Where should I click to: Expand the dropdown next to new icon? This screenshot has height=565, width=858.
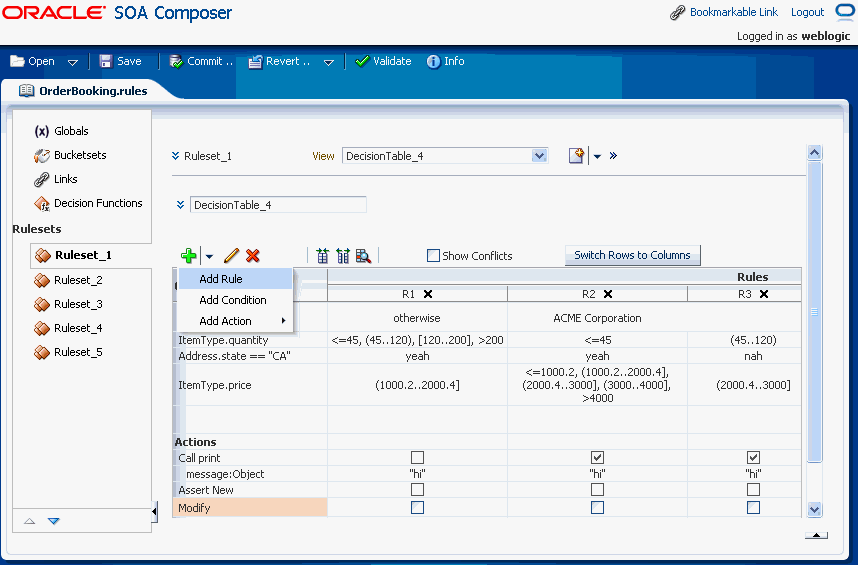point(597,156)
